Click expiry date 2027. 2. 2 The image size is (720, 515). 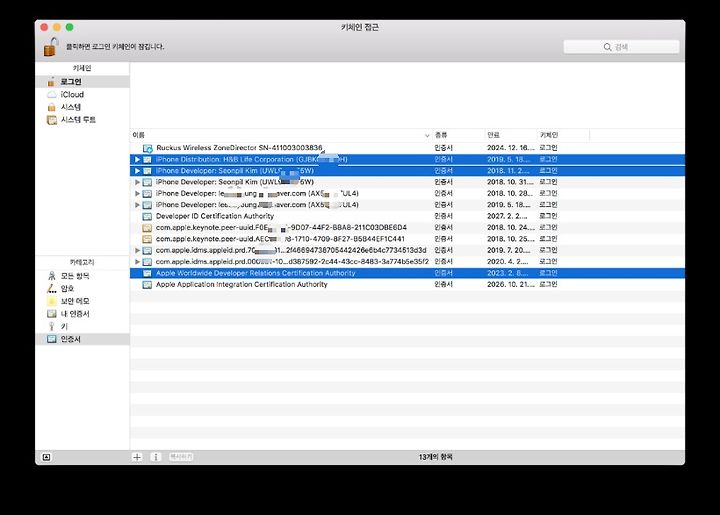point(507,216)
